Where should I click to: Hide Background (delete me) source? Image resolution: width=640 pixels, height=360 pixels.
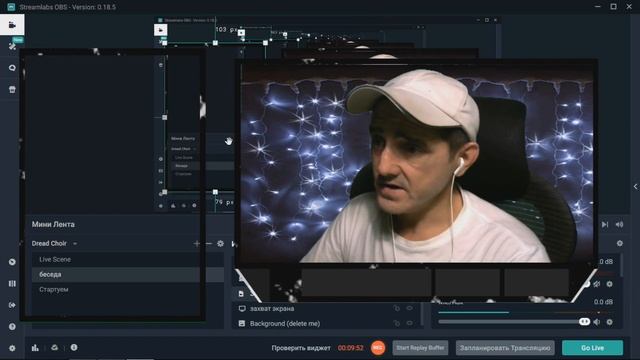[409, 323]
